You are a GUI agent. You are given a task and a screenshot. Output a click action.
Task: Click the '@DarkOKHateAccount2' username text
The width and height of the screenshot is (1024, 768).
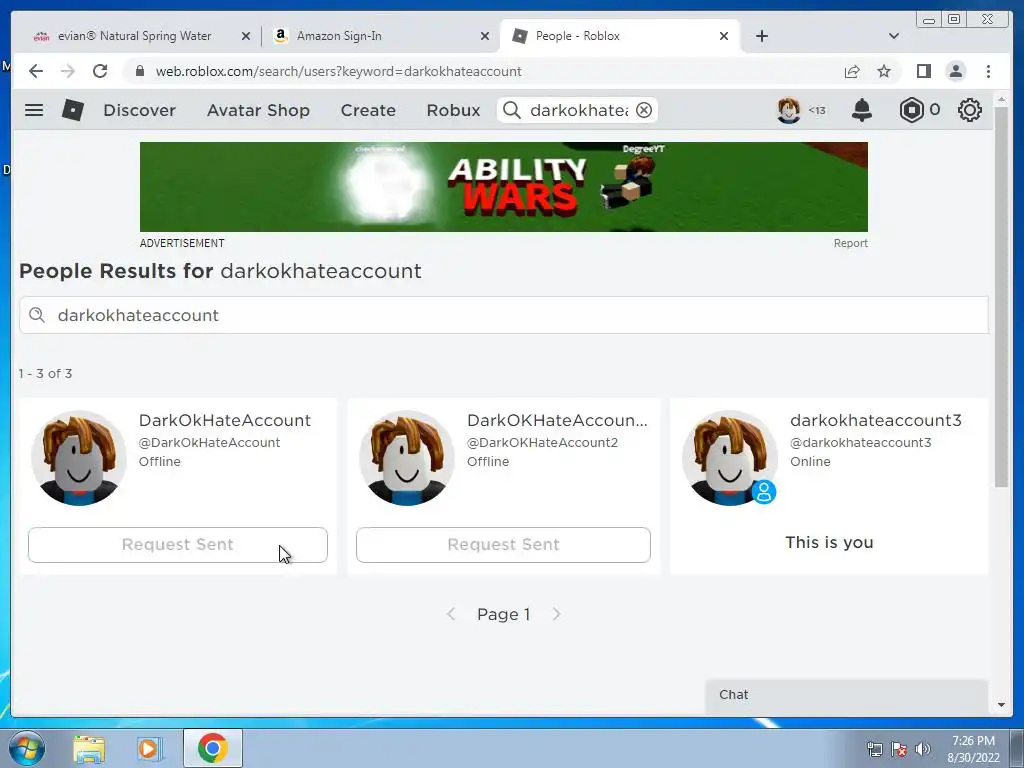(542, 442)
